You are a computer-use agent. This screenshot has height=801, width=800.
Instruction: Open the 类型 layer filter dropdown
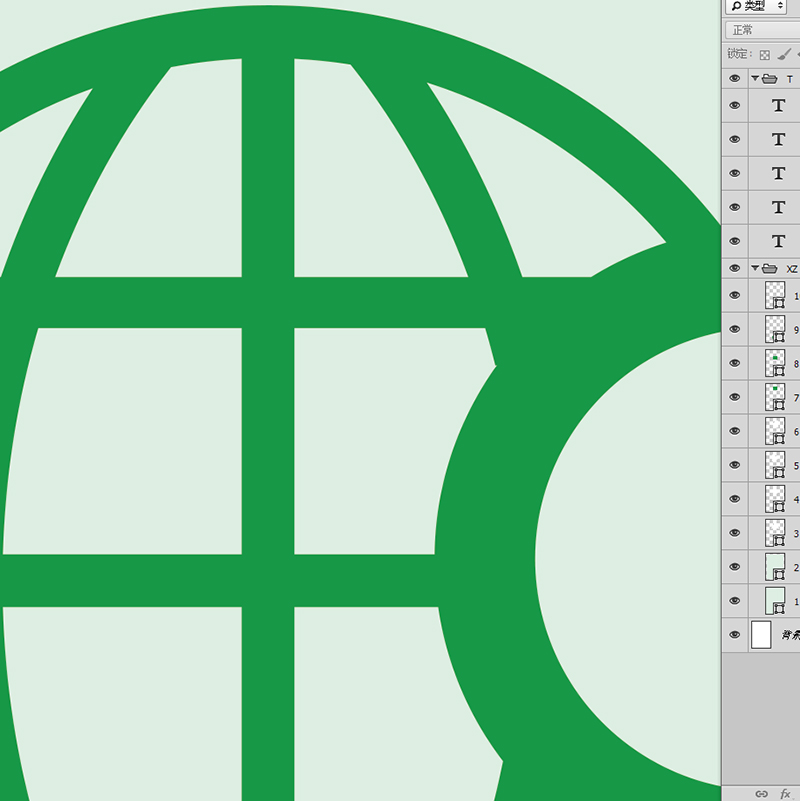[758, 6]
